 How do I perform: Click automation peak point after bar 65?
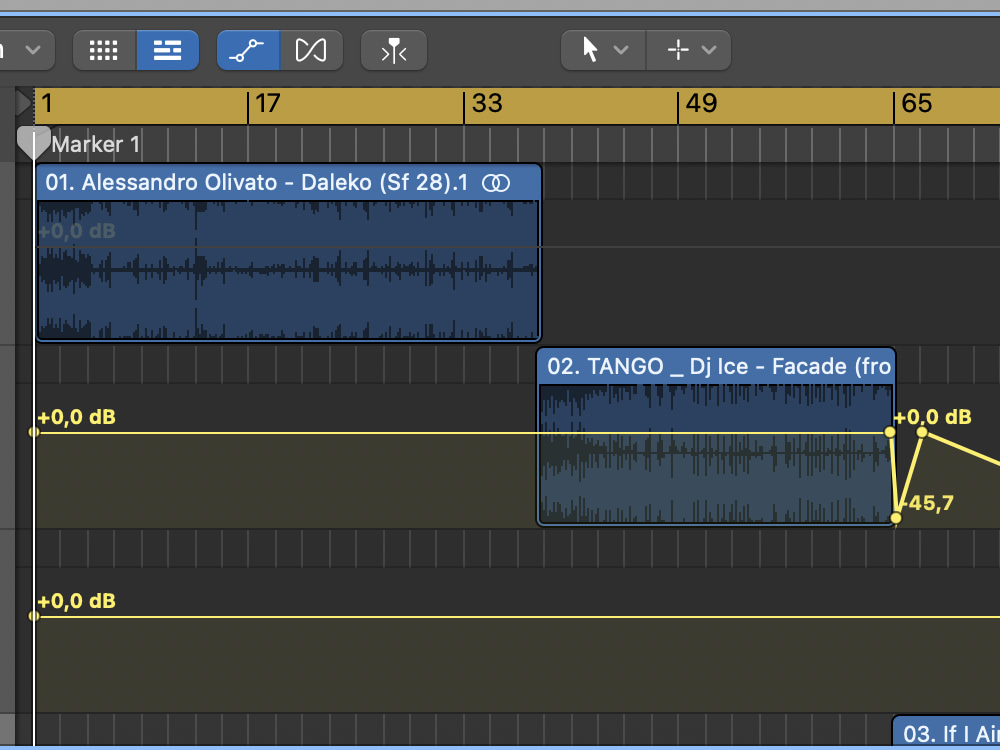tap(922, 432)
